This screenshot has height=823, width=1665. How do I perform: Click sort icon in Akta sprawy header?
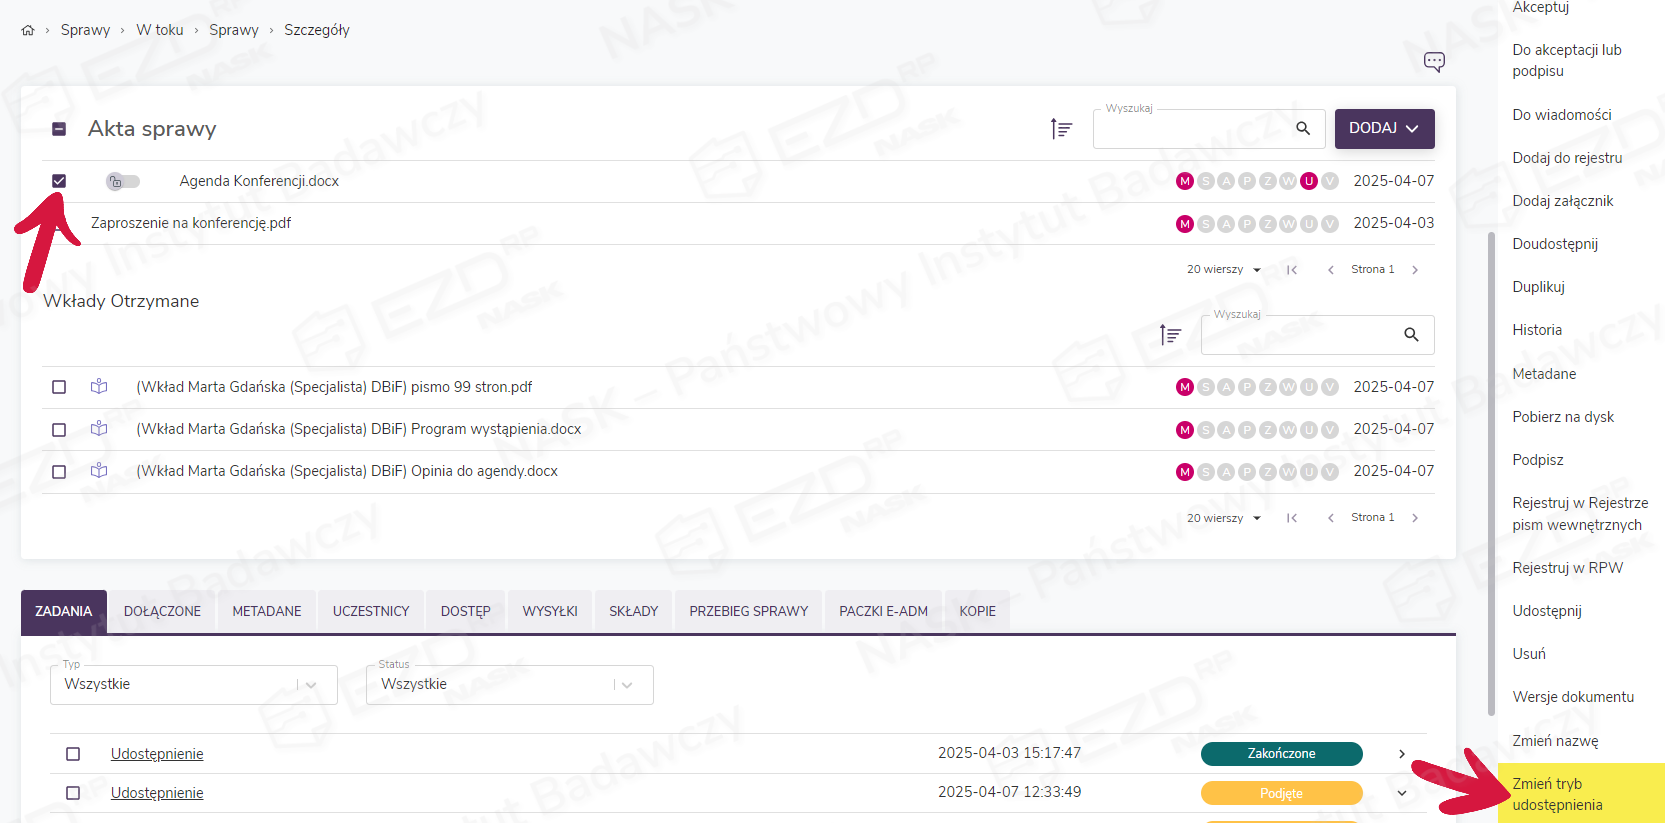point(1061,129)
